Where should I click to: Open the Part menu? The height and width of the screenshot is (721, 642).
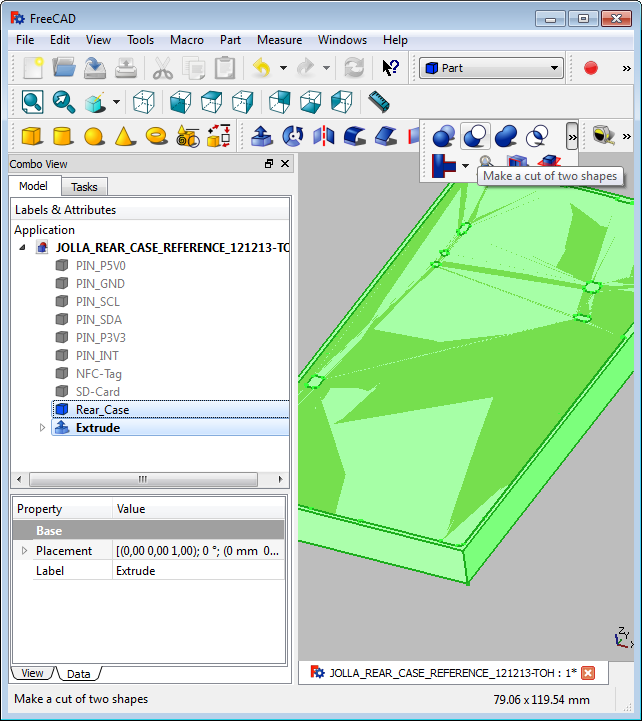coord(230,40)
